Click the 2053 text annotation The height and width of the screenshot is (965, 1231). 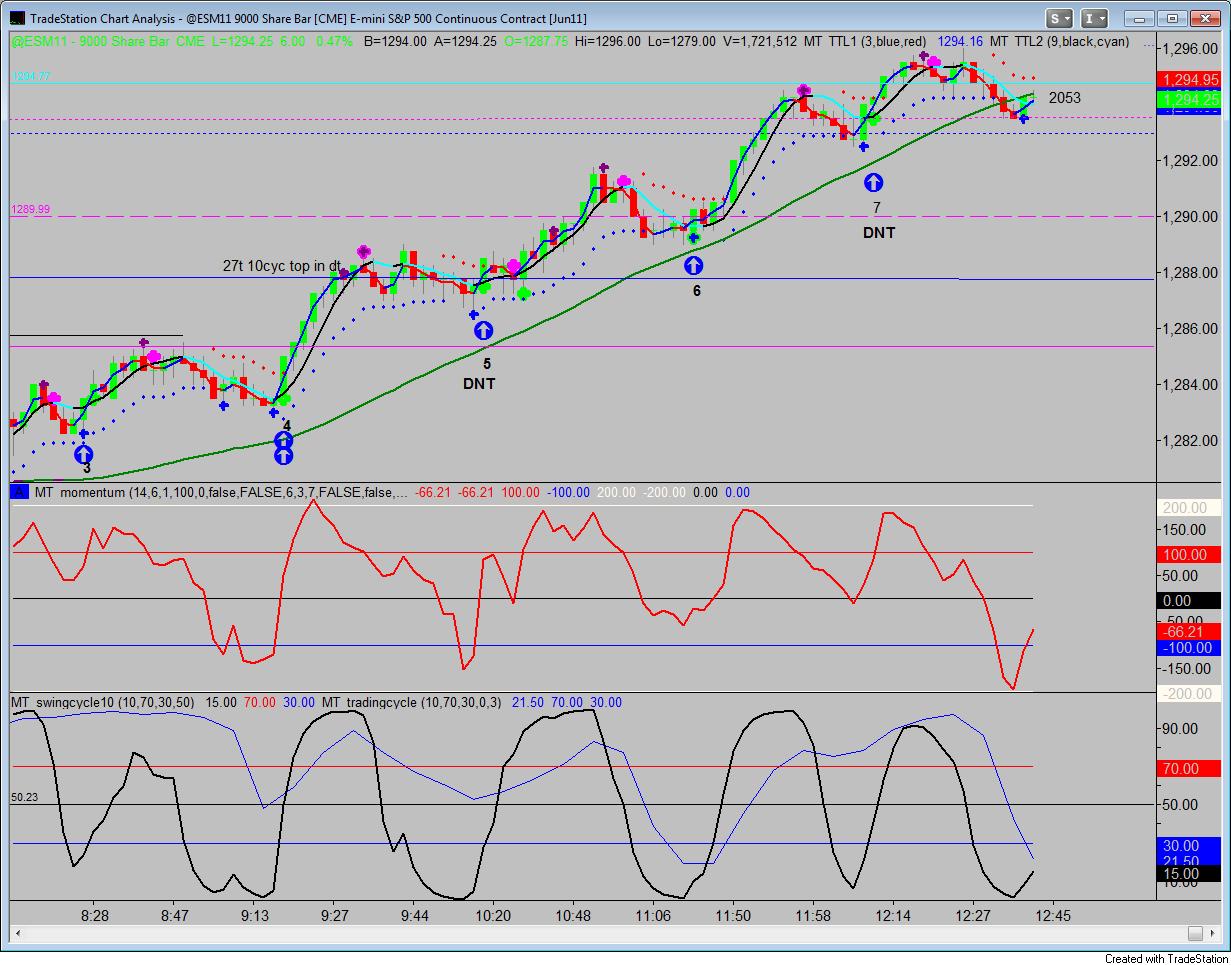1064,97
